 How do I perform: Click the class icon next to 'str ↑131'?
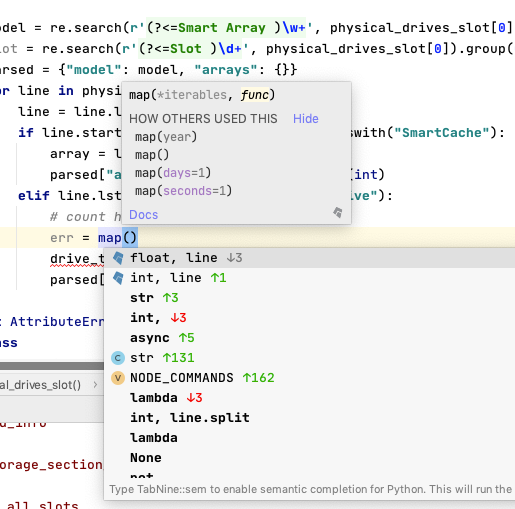click(118, 358)
